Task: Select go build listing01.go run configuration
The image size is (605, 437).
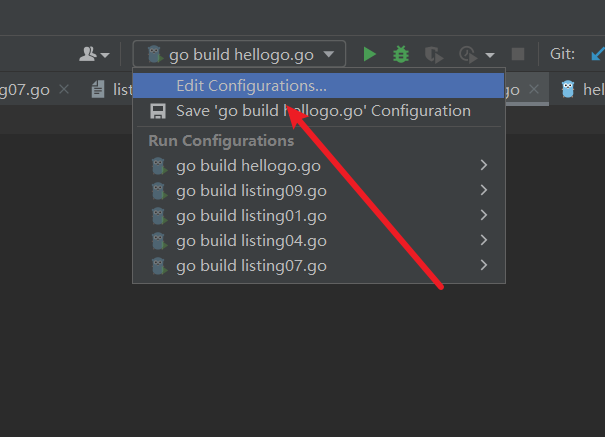Action: pyautogui.click(x=251, y=215)
